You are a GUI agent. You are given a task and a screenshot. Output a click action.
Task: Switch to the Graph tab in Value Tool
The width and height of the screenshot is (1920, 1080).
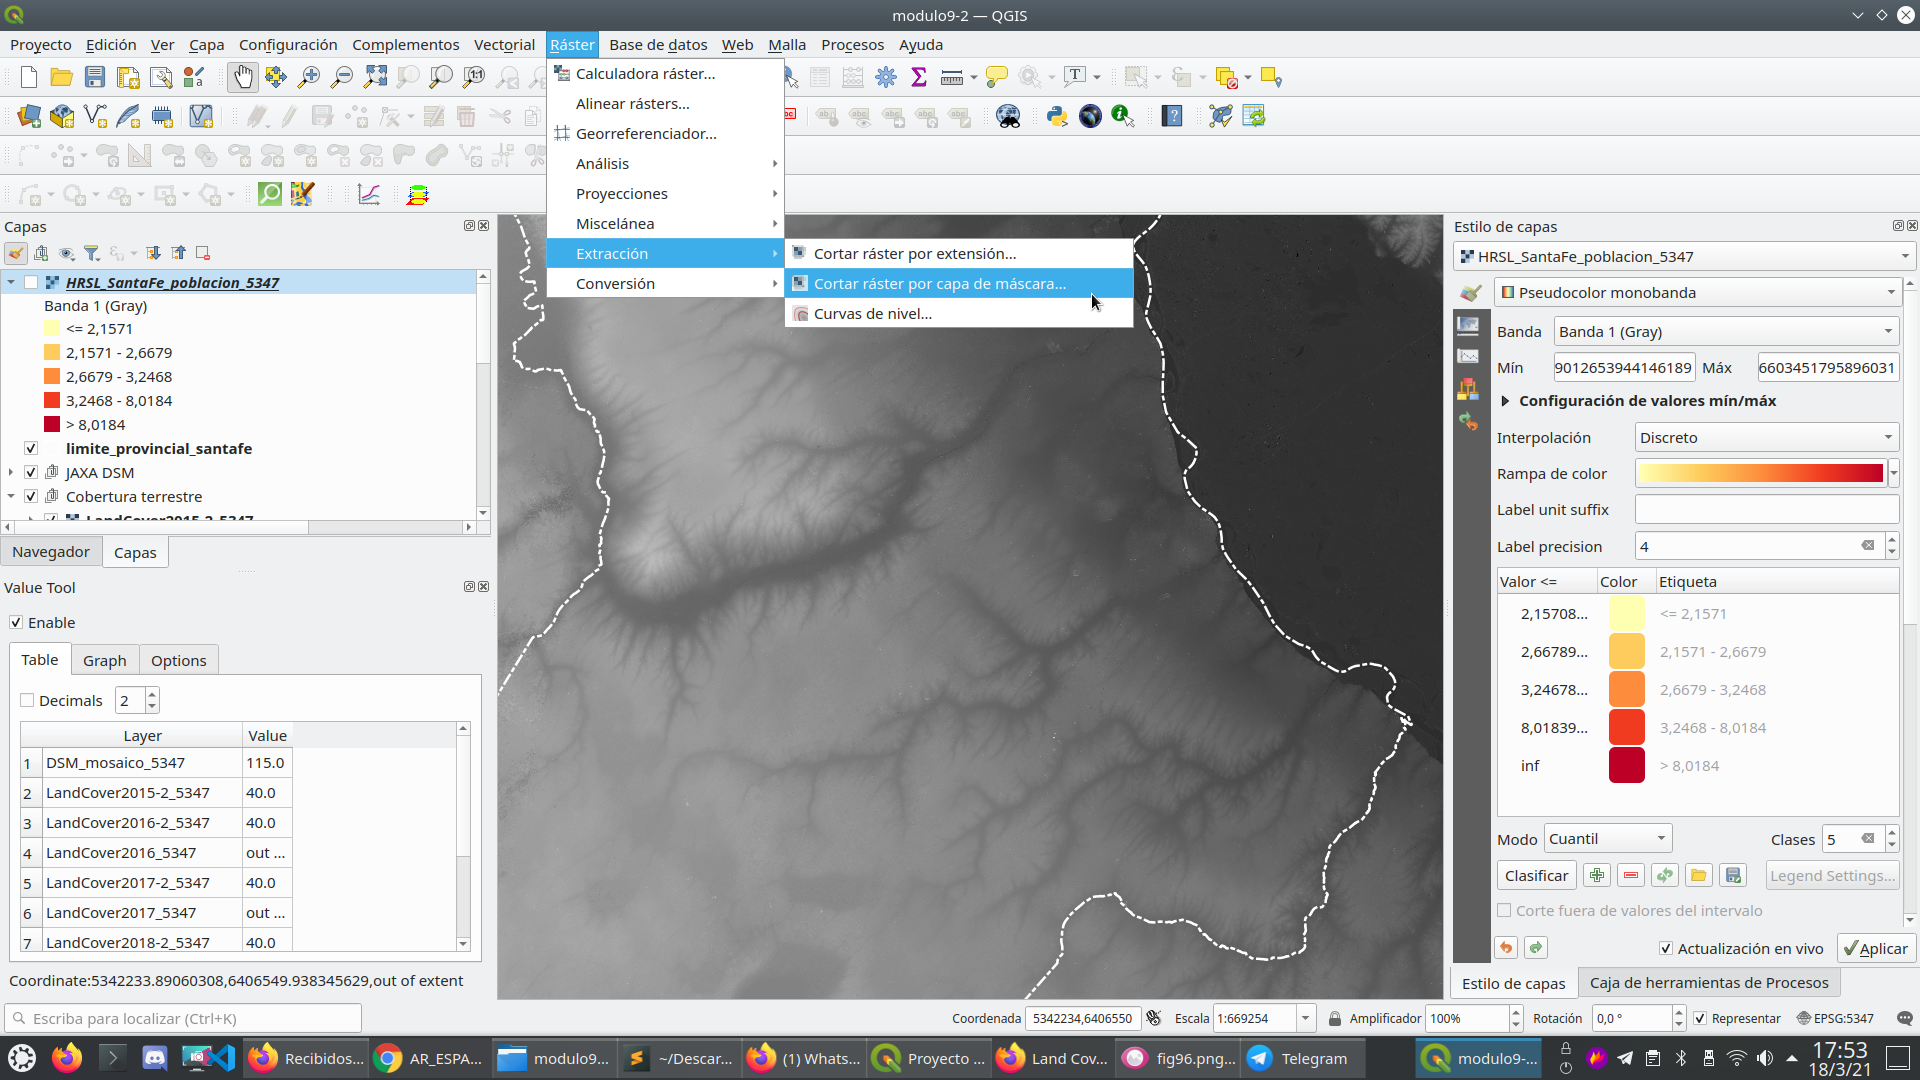pyautogui.click(x=104, y=661)
